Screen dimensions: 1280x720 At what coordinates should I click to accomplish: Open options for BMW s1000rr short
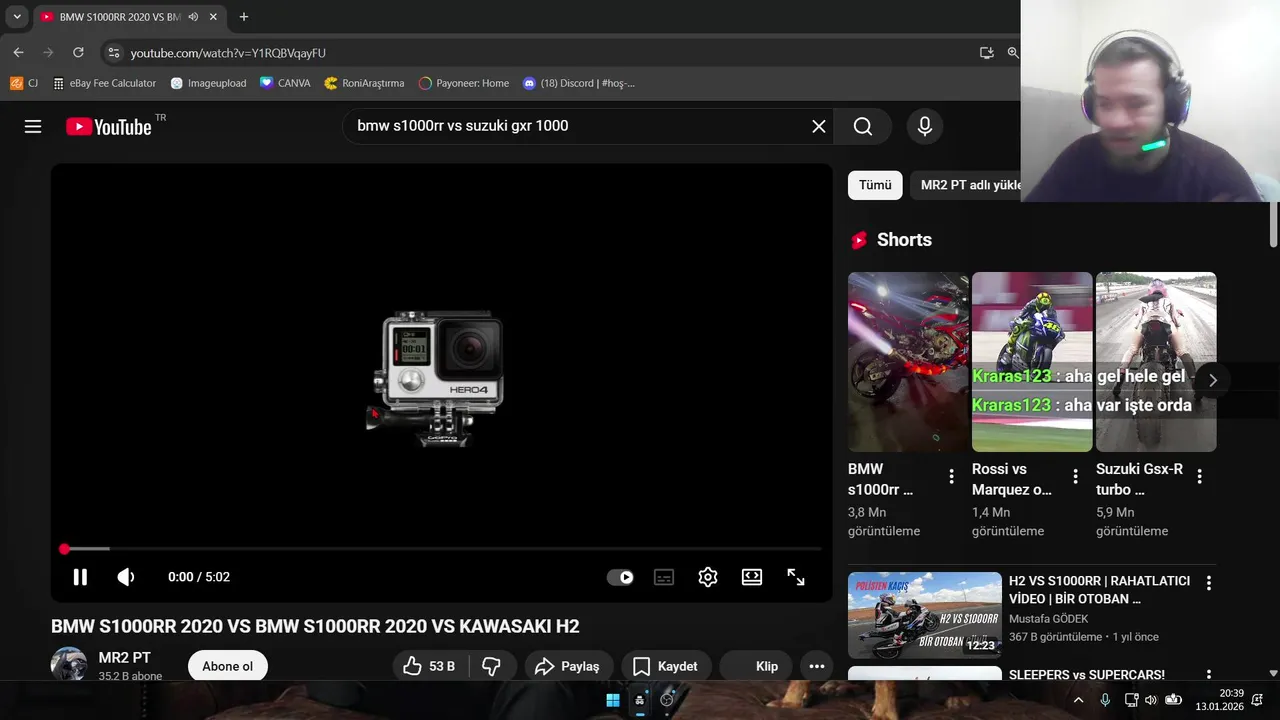[x=951, y=477]
